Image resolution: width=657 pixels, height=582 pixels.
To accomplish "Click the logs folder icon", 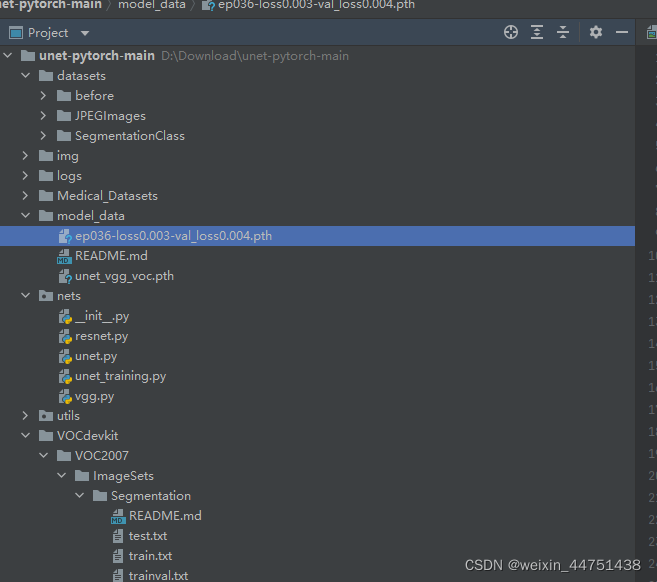I will (46, 176).
